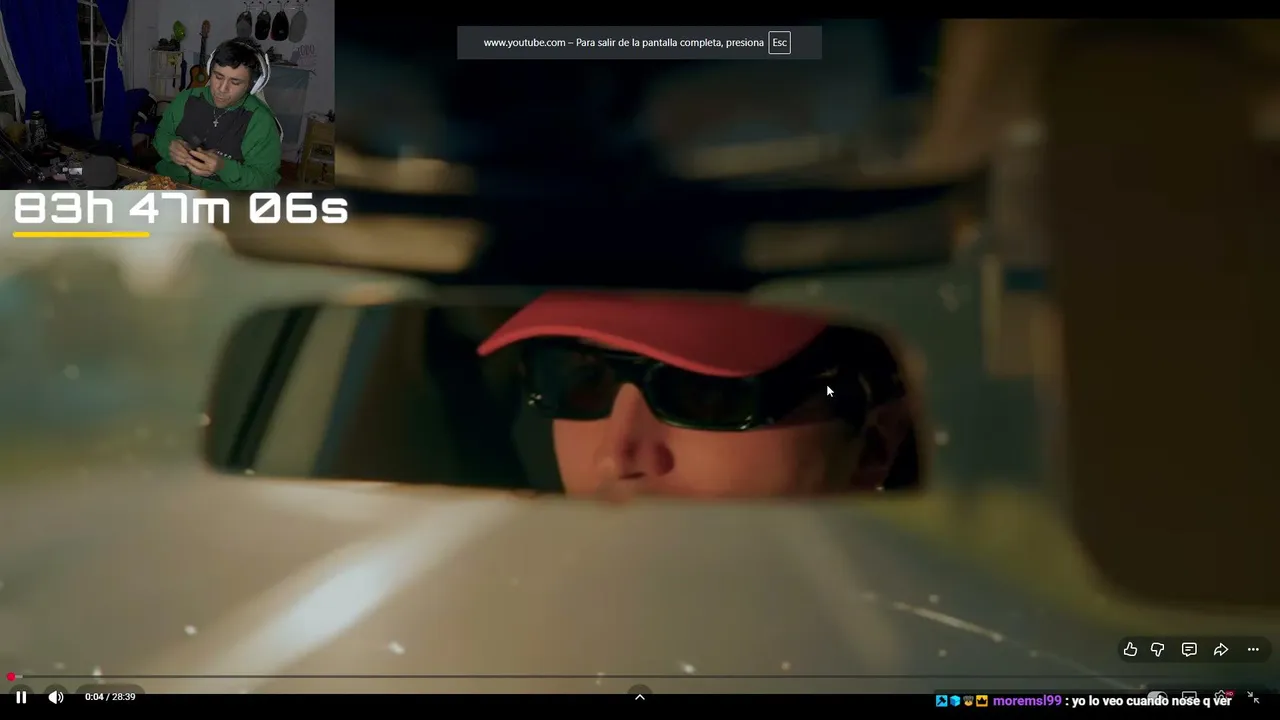
Task: Click the moremsl99 chat username
Action: point(1027,701)
